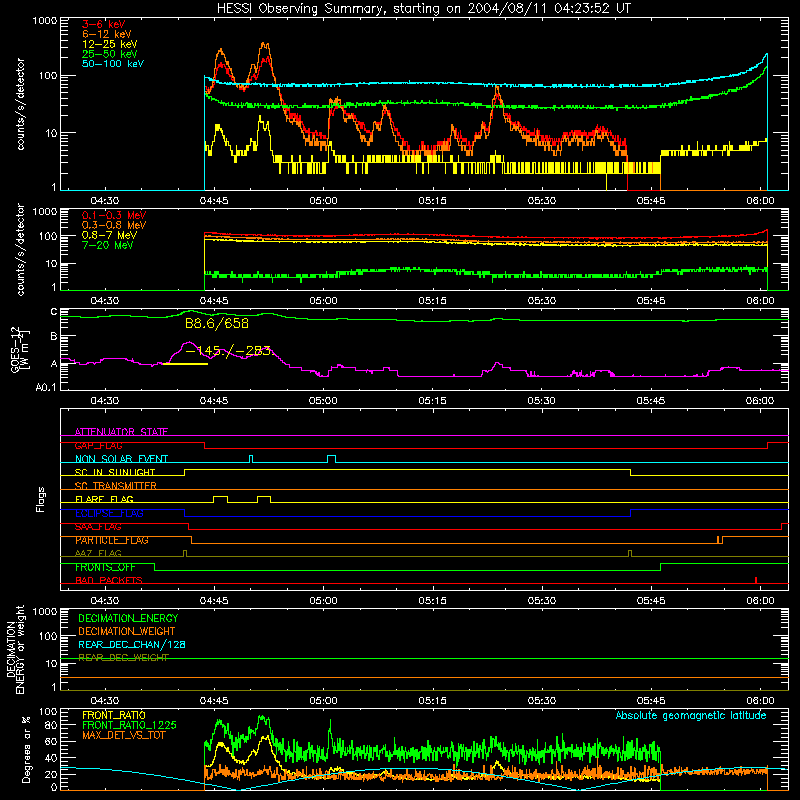Select the '6-12 keV' legend label

pos(107,34)
